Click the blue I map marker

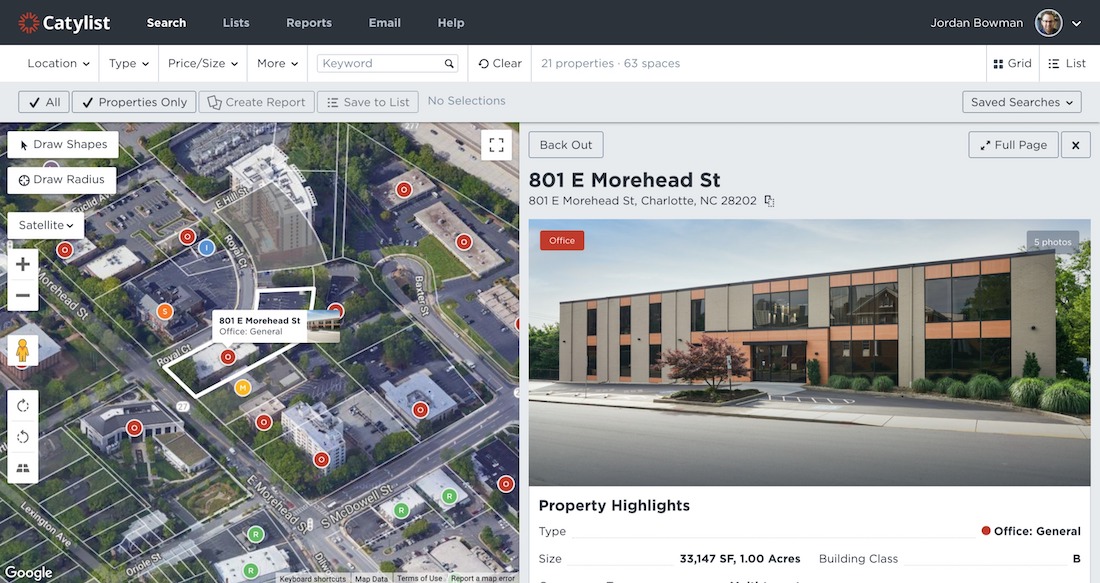coord(206,247)
